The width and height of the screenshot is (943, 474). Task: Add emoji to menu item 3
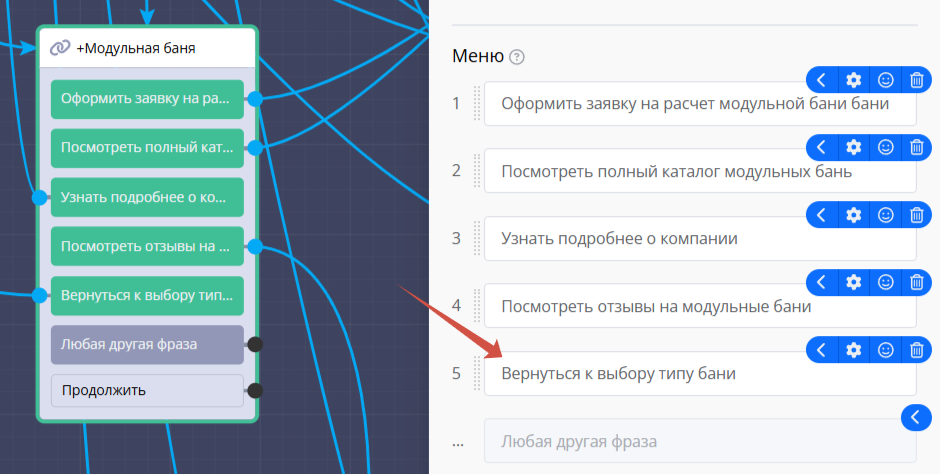(x=885, y=215)
